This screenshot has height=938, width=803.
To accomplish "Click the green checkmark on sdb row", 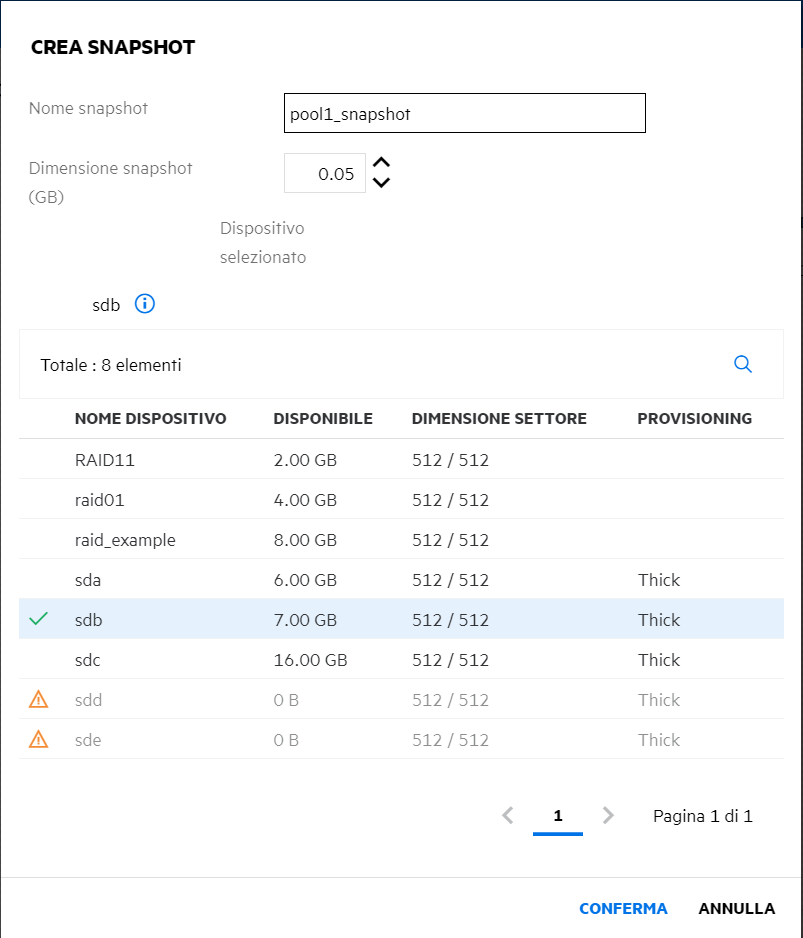I will tap(39, 619).
